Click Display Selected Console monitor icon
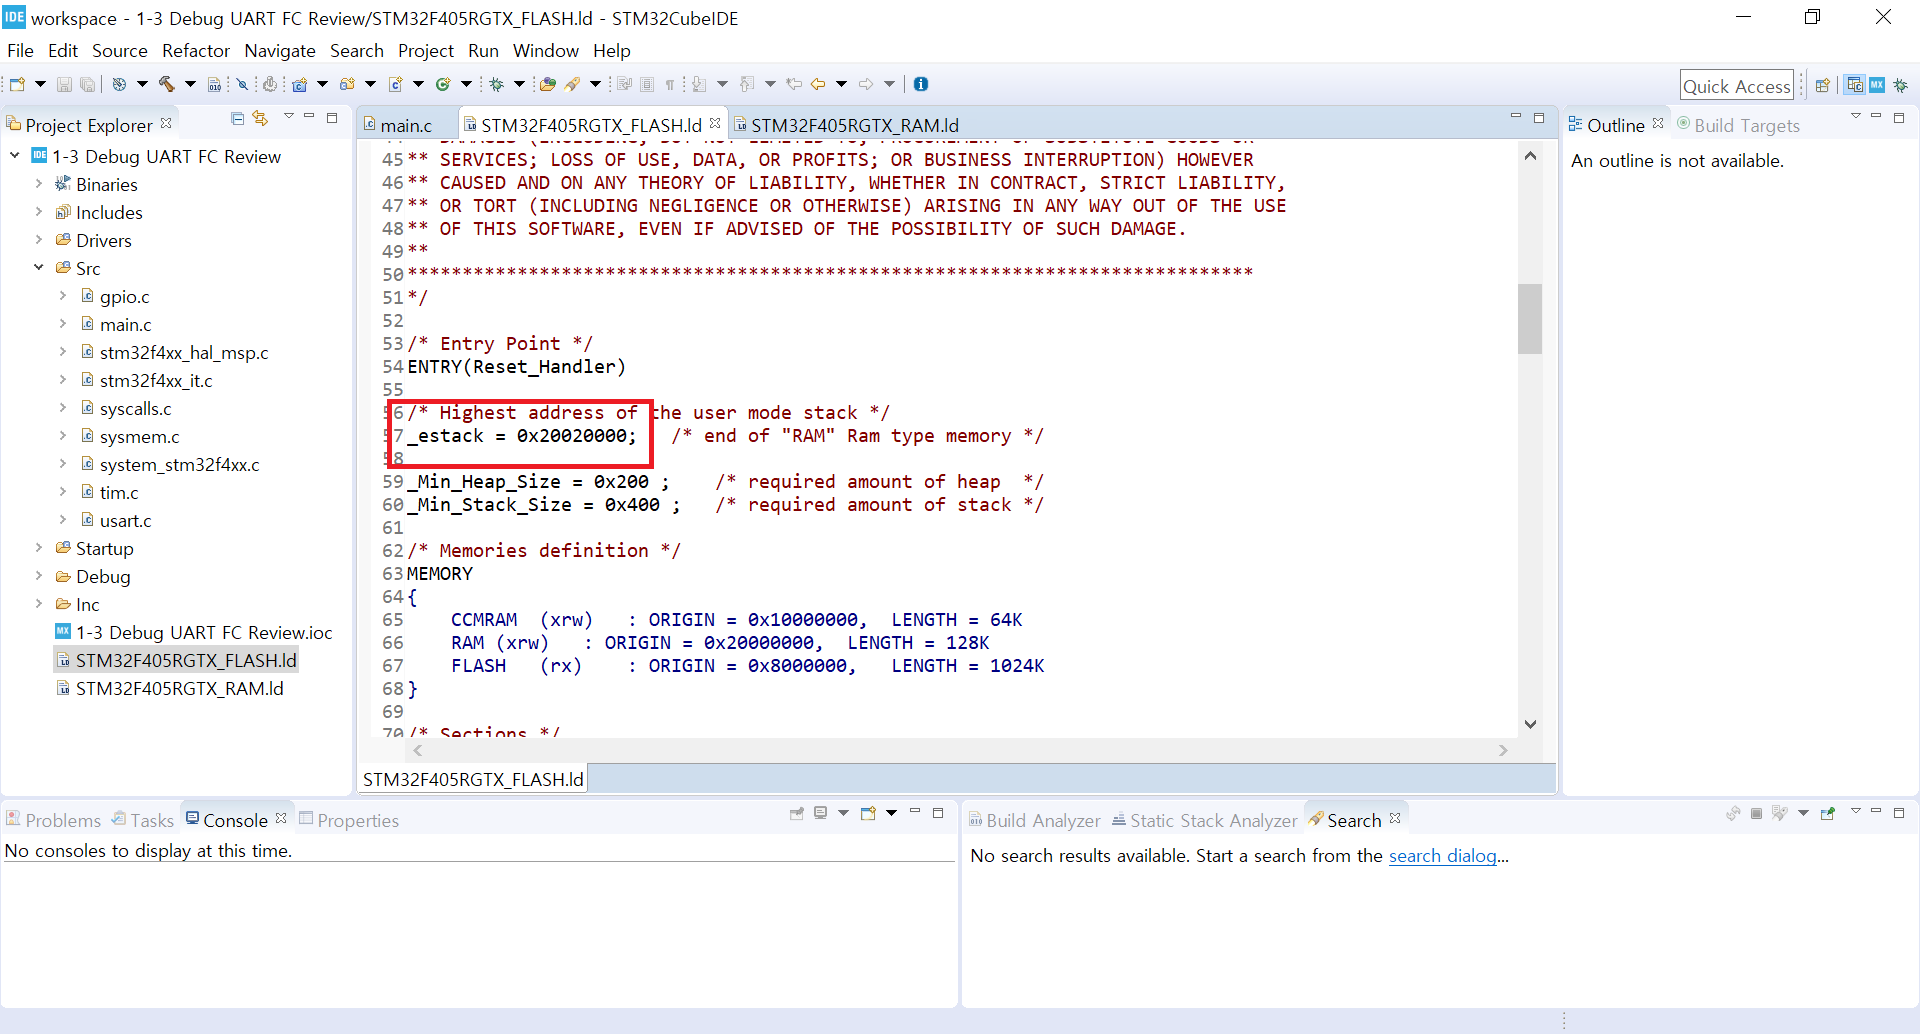The image size is (1920, 1034). (x=820, y=813)
